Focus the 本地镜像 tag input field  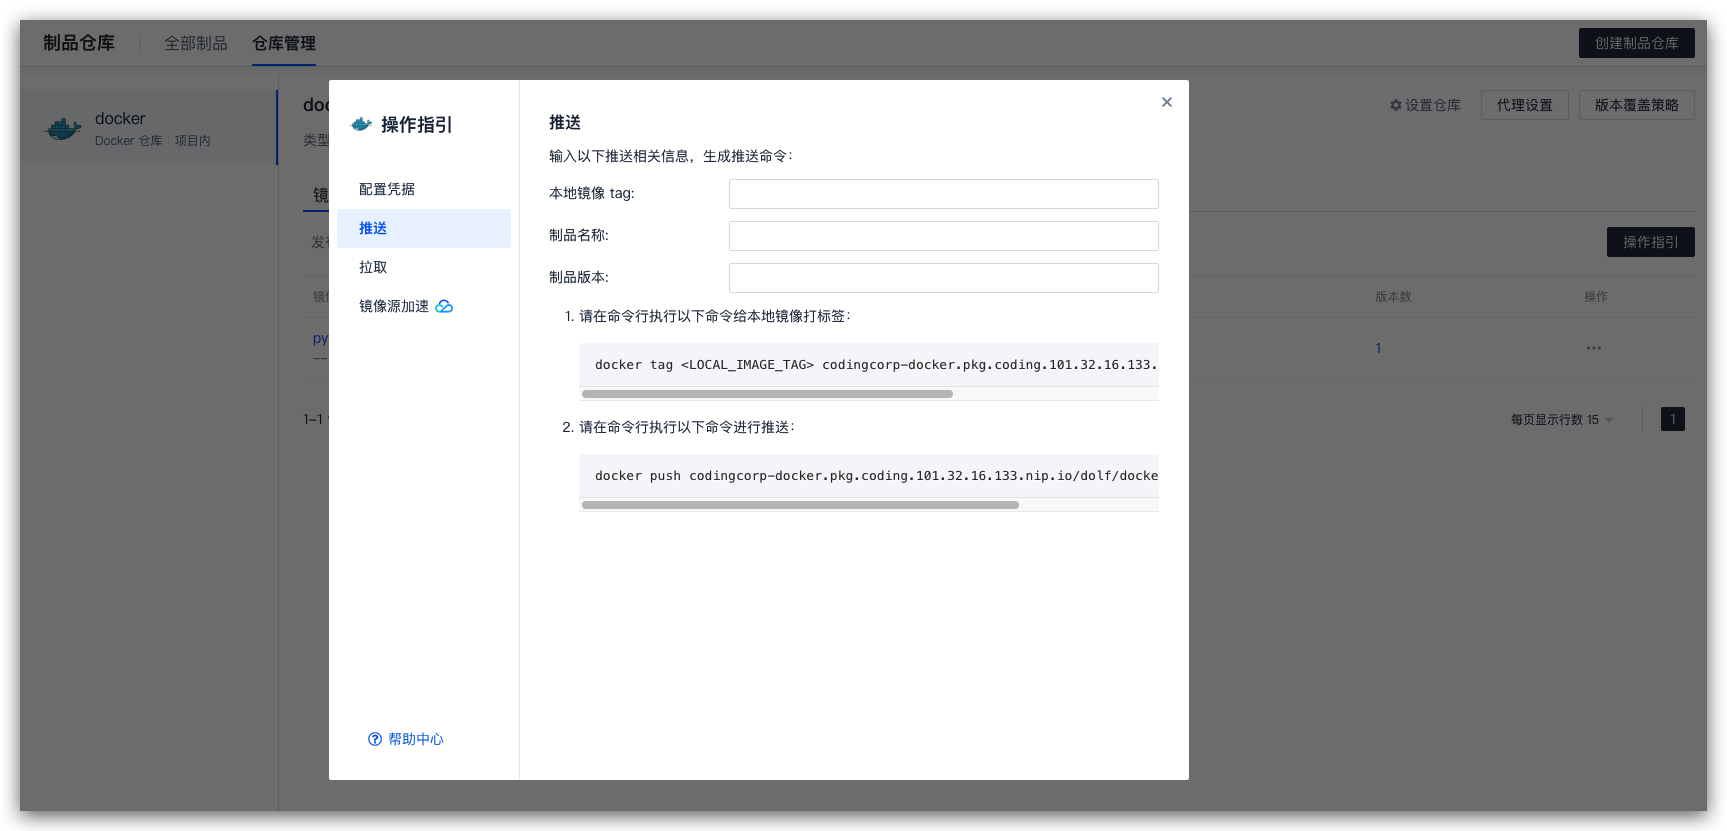pos(943,194)
